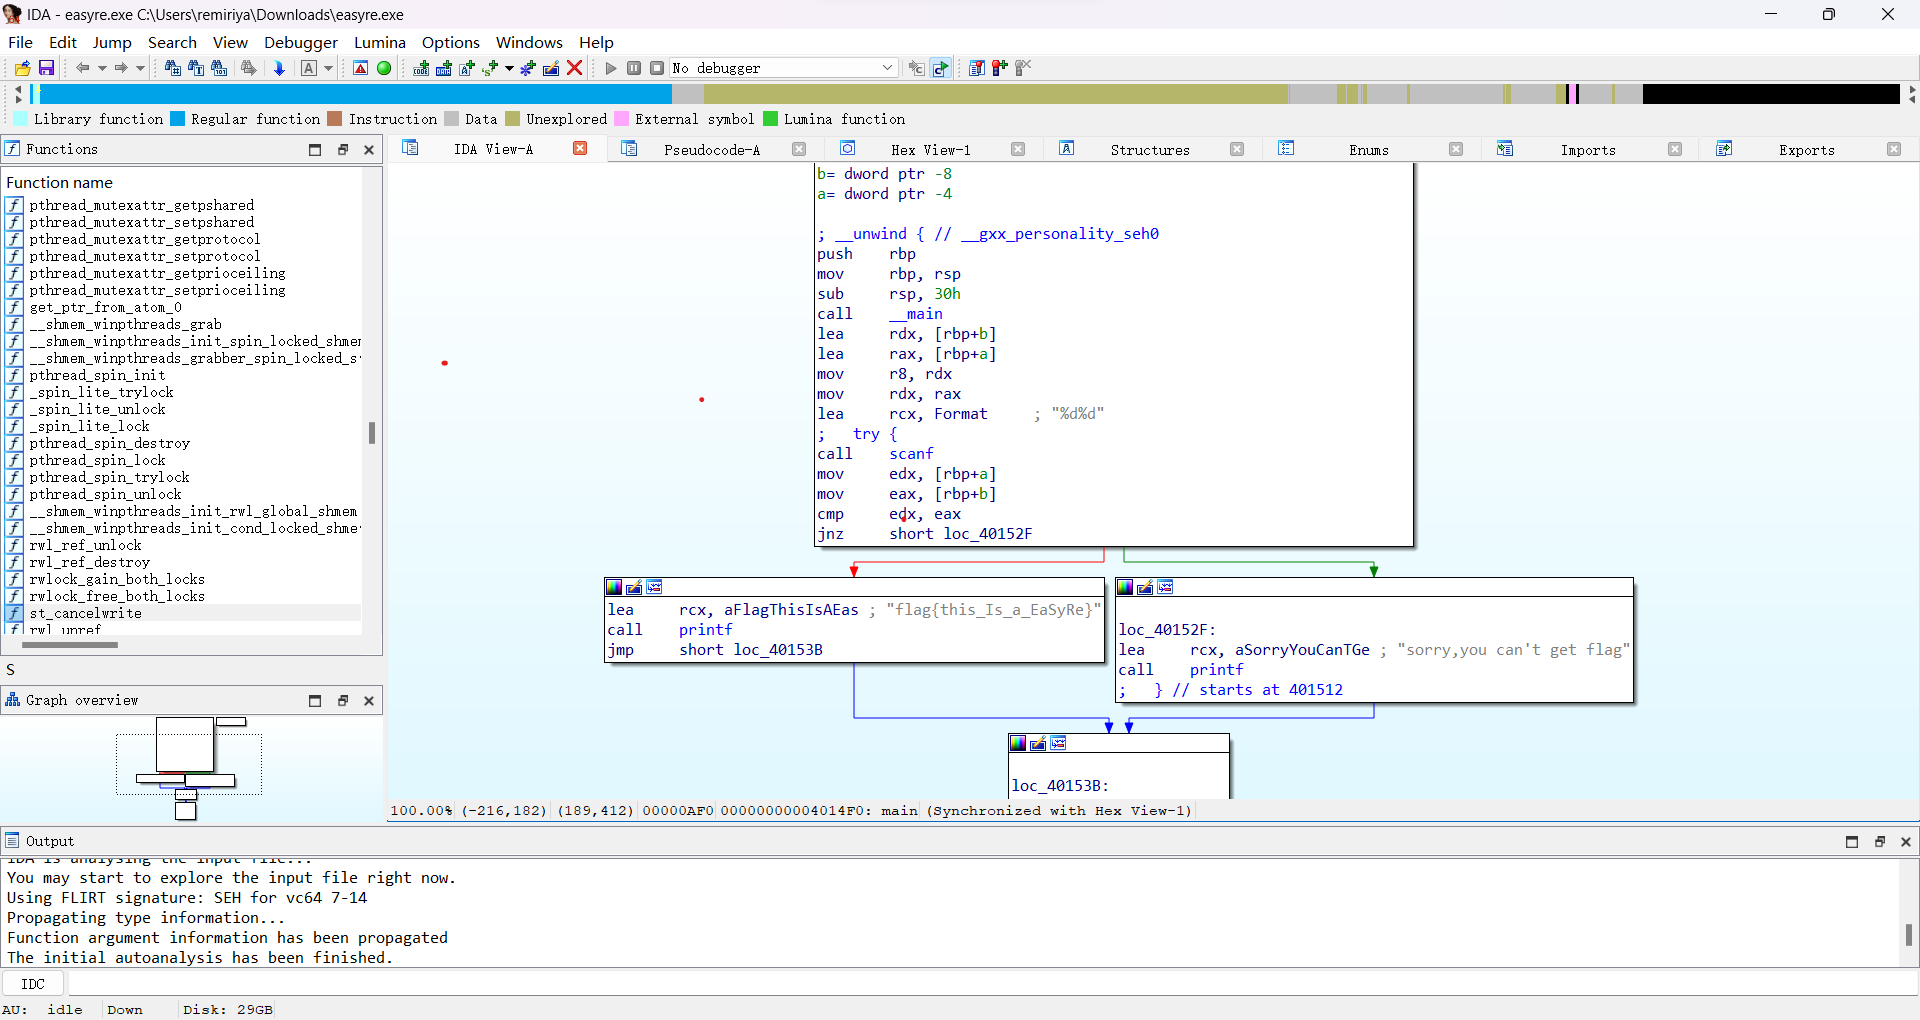Viewport: 1920px width, 1020px height.
Task: Click the node color icon in the flag block
Action: [614, 587]
